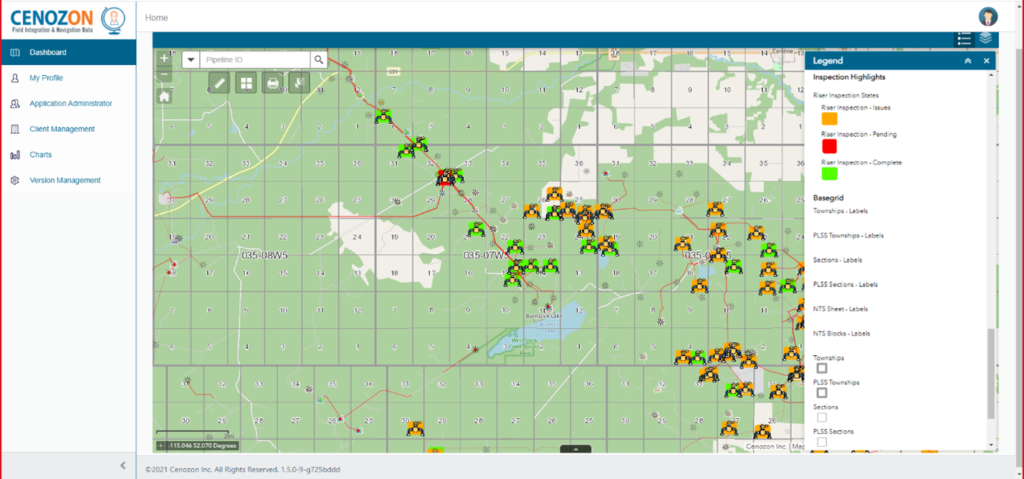Open the layer list stack icon
Viewport: 1024px width, 479px height.
click(987, 39)
